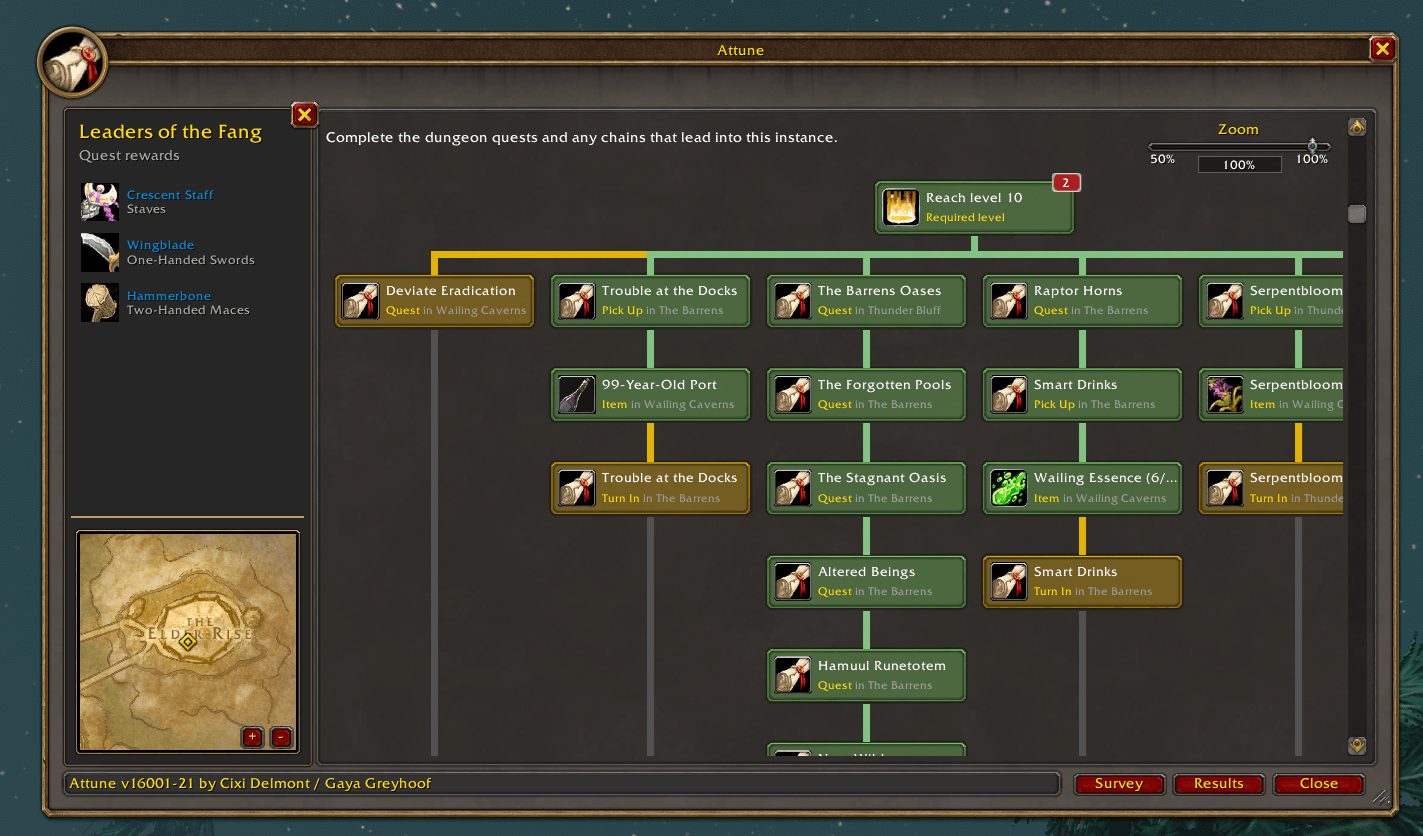The height and width of the screenshot is (836, 1423).
Task: Click the resize grip in the window corner
Action: [1381, 796]
